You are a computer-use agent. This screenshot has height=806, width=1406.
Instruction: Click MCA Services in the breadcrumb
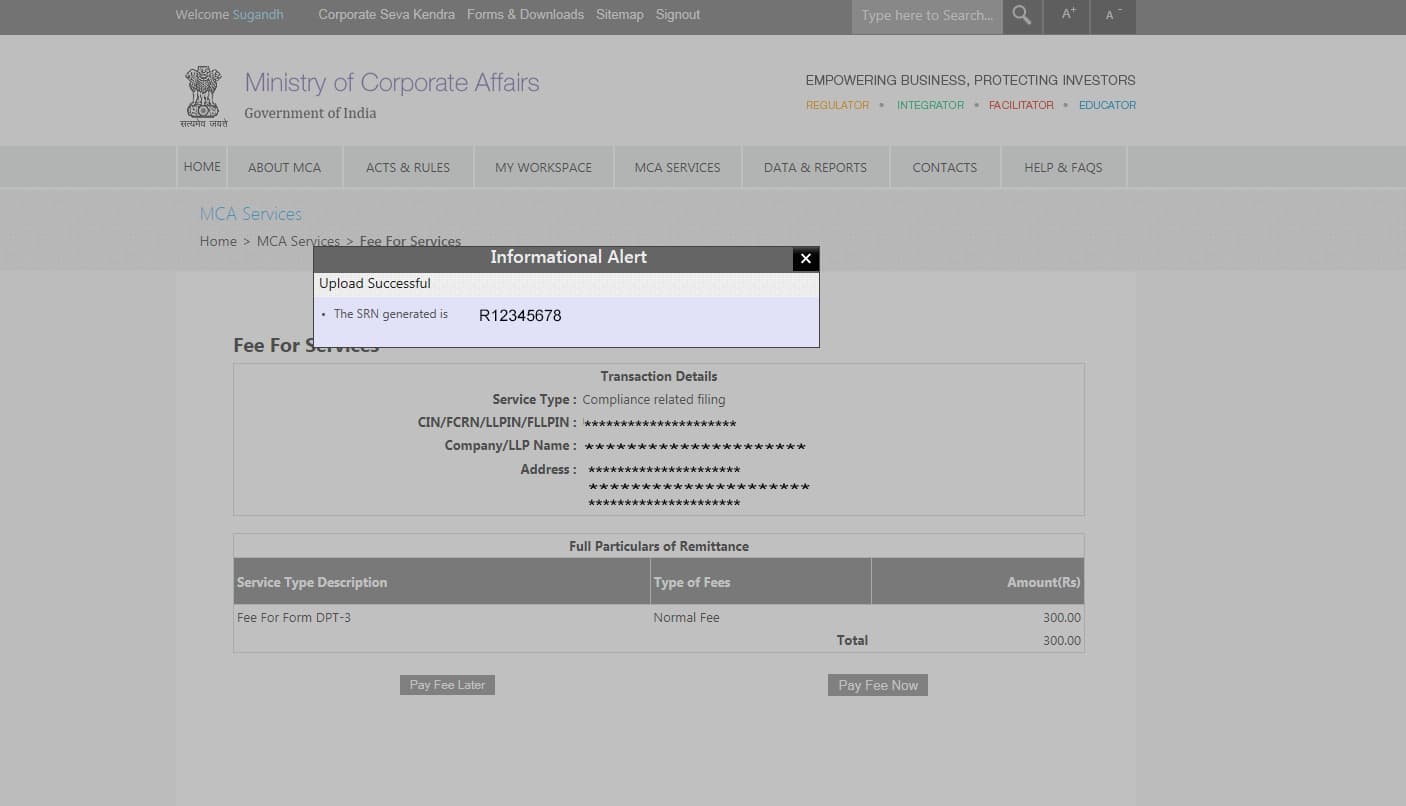pos(298,241)
